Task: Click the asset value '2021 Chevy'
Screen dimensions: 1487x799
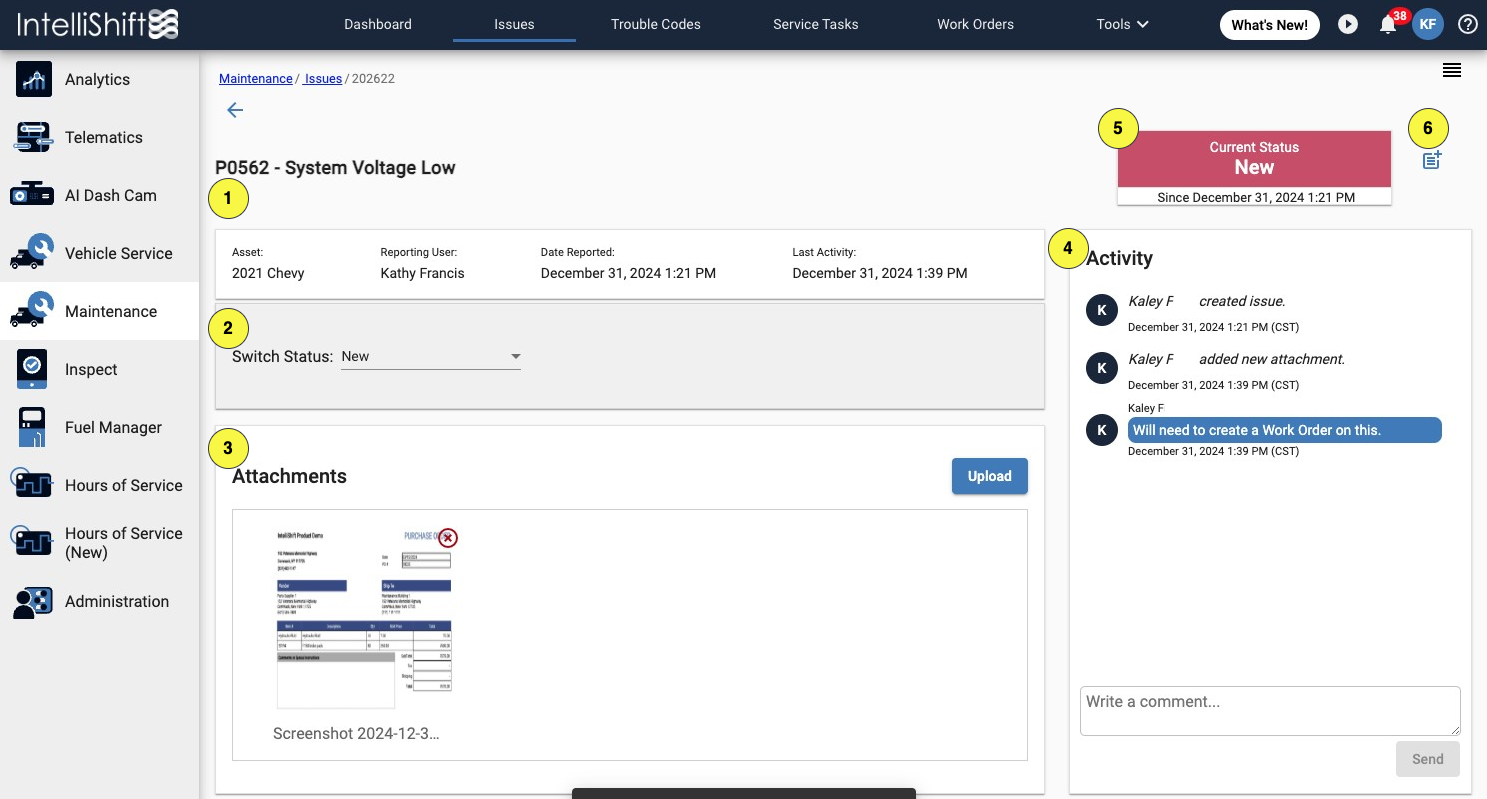Action: (268, 273)
